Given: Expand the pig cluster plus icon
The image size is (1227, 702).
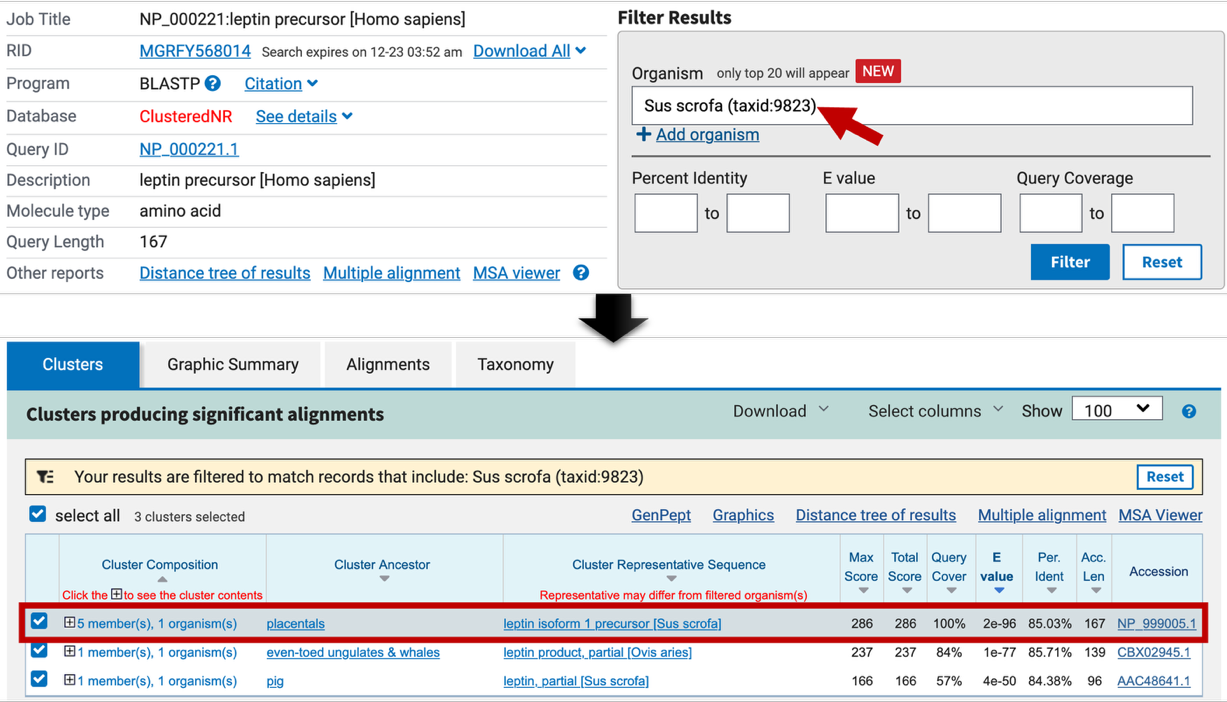Looking at the screenshot, I should [x=69, y=681].
